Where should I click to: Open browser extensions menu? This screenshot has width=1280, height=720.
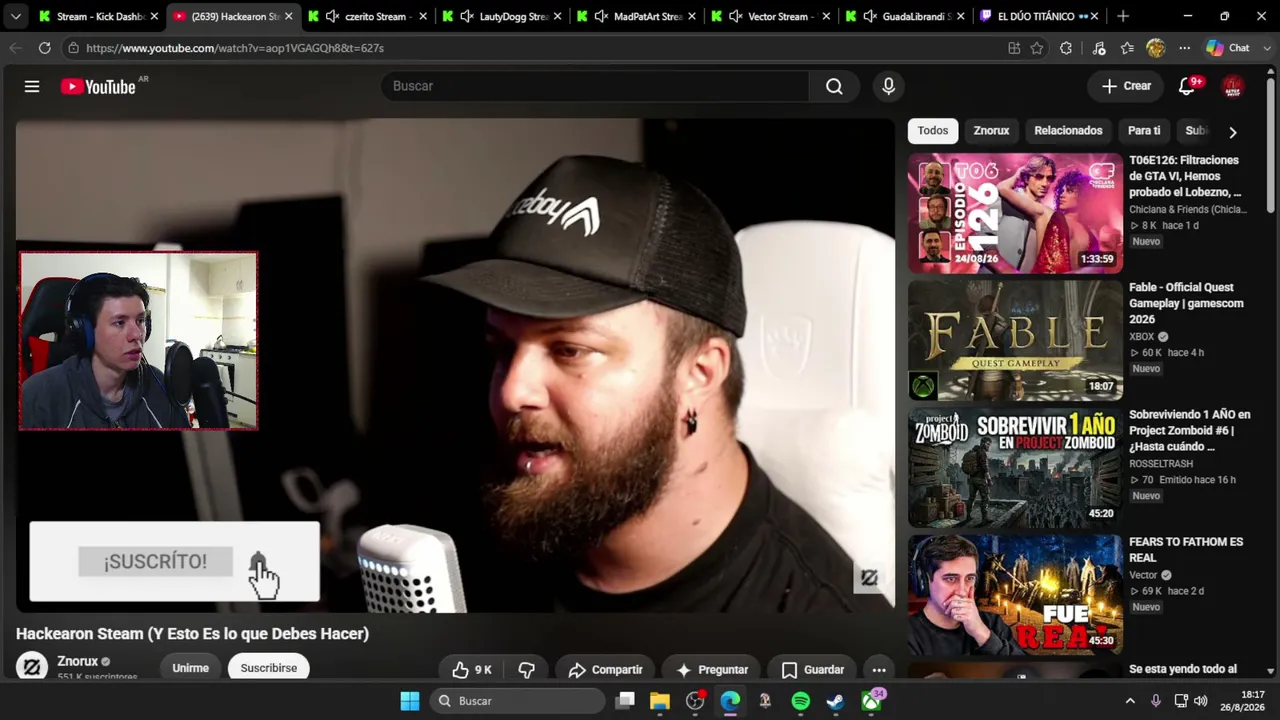pos(1066,48)
